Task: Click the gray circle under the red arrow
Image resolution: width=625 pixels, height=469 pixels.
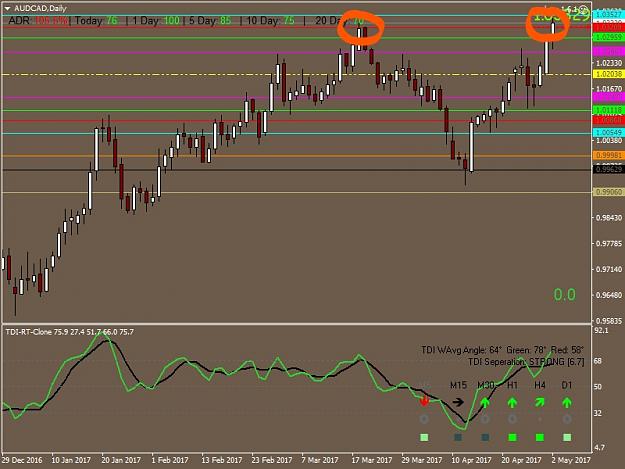Action: 424,419
